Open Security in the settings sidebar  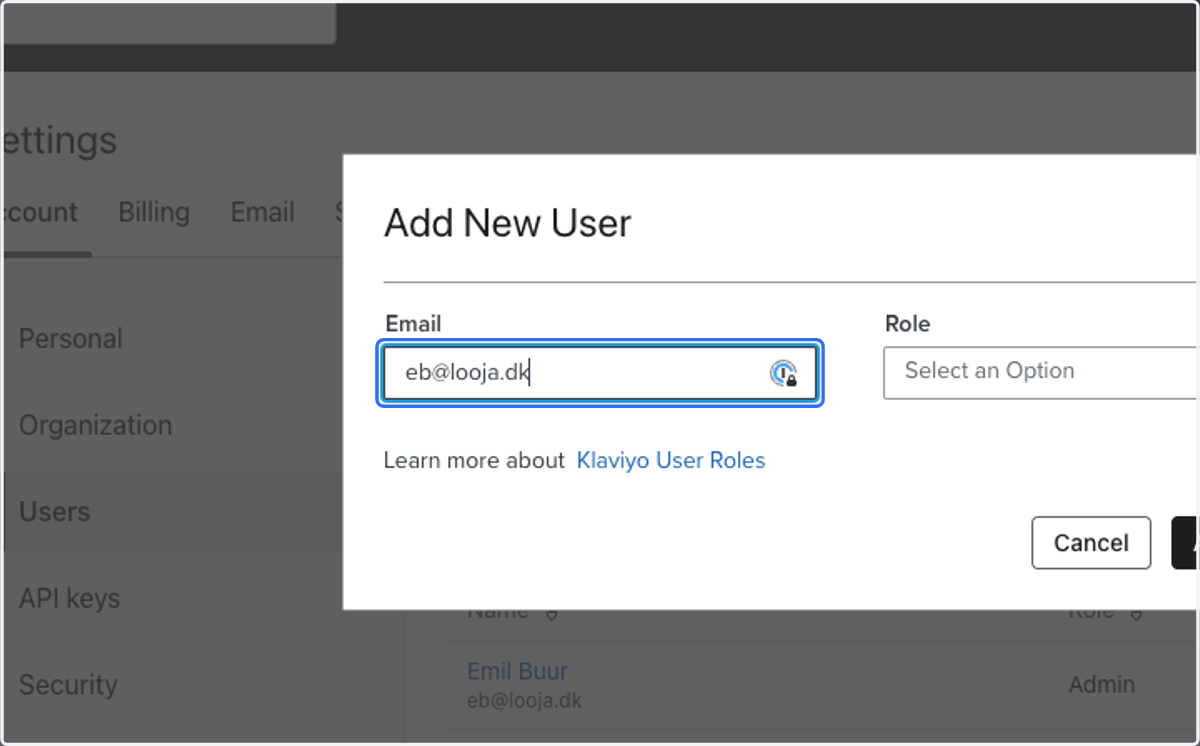click(x=68, y=685)
